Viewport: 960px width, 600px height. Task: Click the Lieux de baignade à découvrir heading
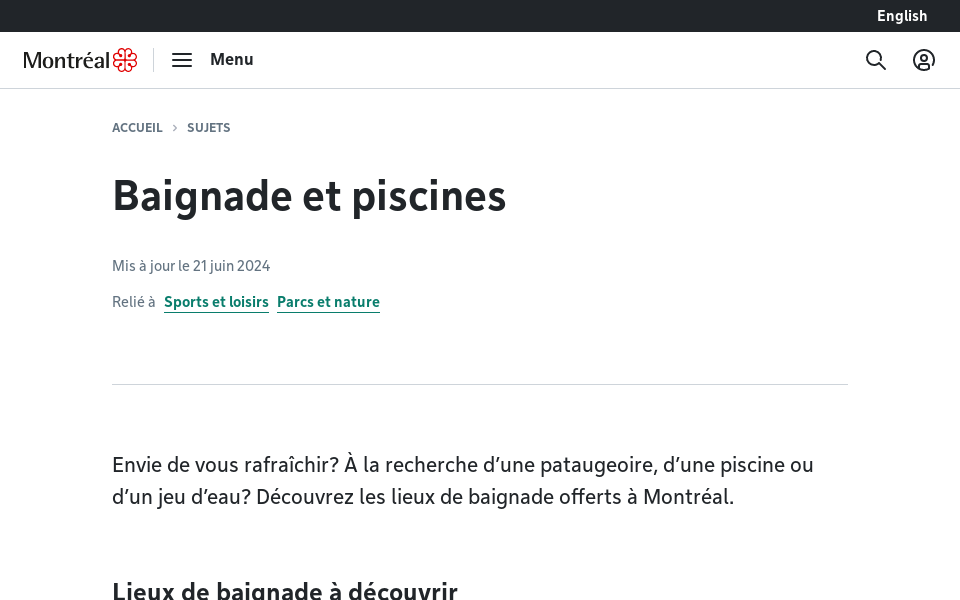click(x=285, y=590)
